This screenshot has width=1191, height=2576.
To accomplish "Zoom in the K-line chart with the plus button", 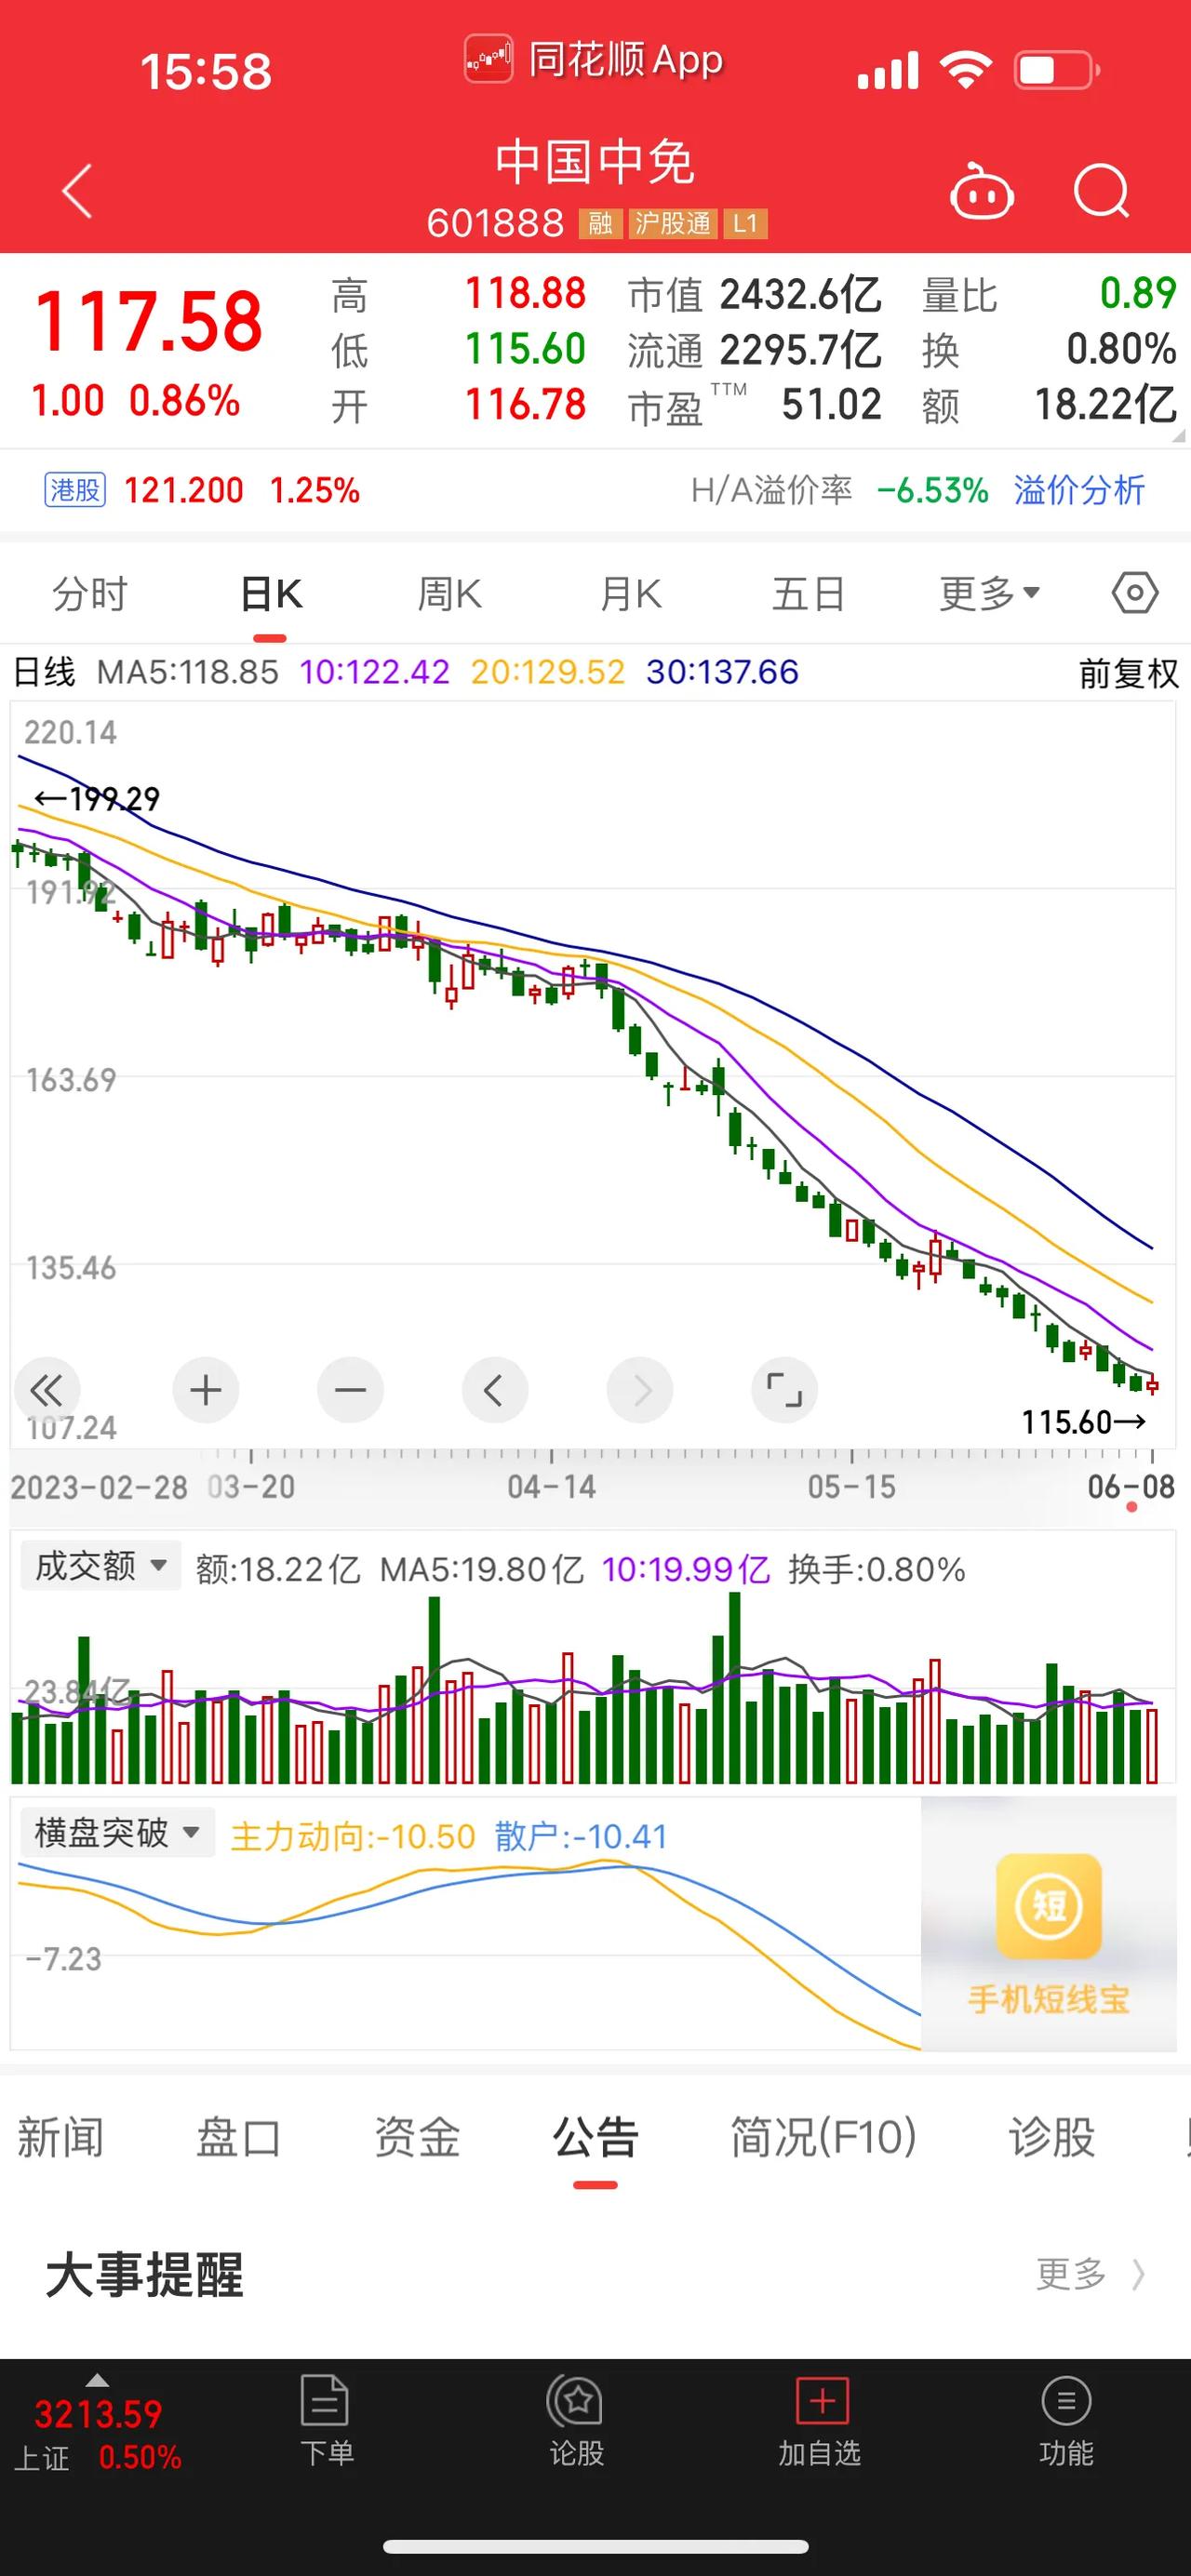I will (x=205, y=1390).
